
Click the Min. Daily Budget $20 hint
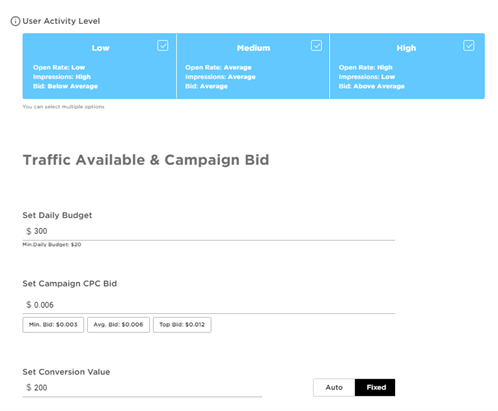tap(52, 244)
